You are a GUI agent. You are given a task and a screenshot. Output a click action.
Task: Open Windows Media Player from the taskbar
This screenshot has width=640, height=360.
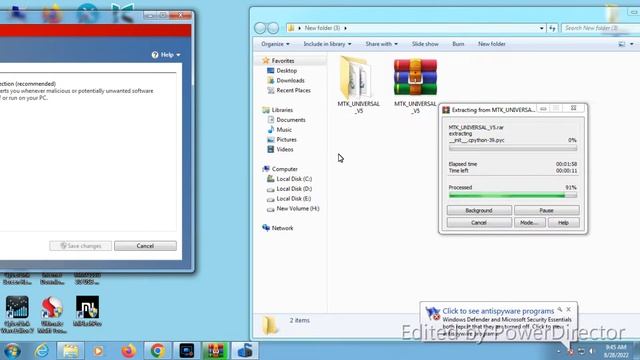point(98,351)
